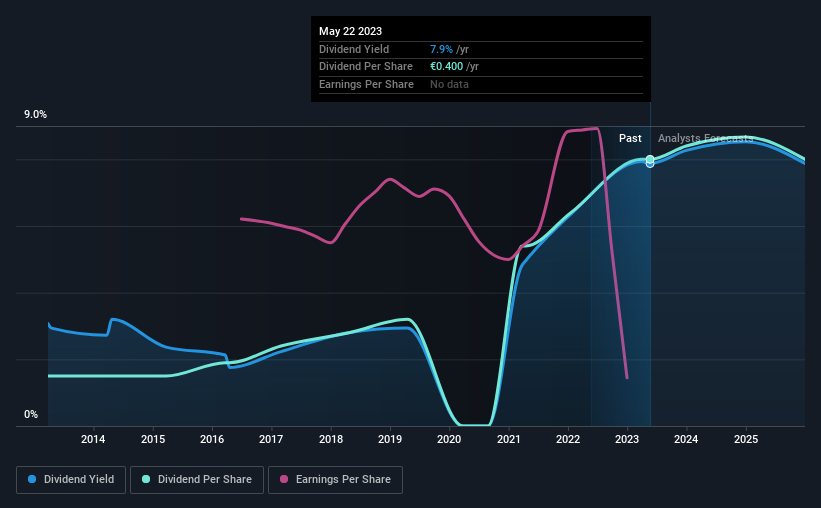The image size is (821, 508).
Task: Click the blue Dividend Yield legend dot
Action: (32, 479)
